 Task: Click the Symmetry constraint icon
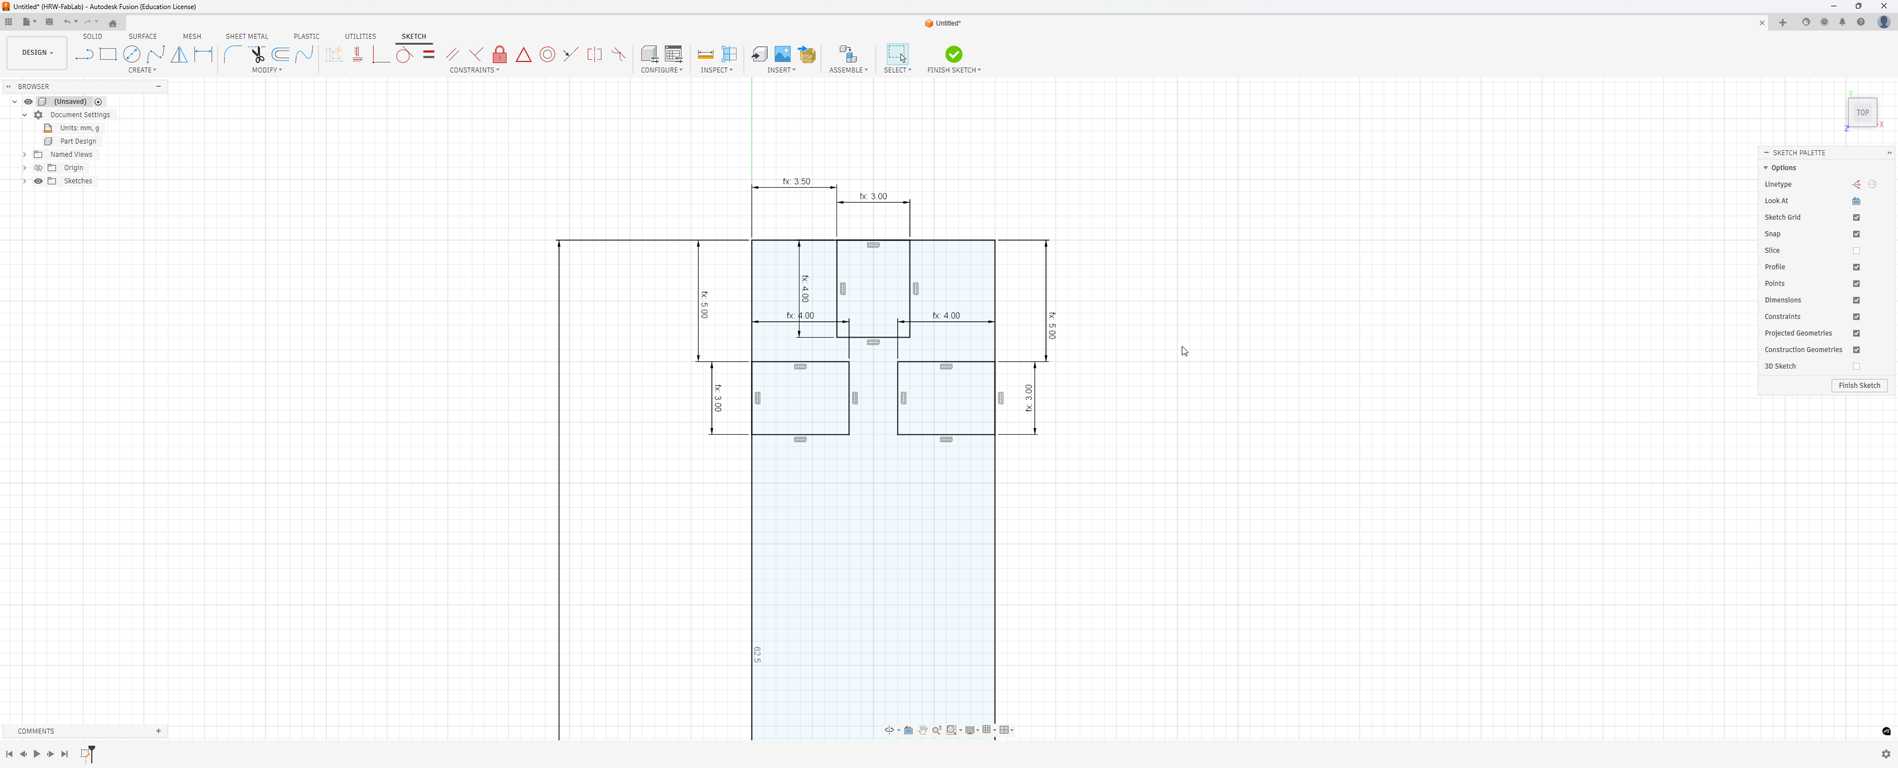[595, 54]
